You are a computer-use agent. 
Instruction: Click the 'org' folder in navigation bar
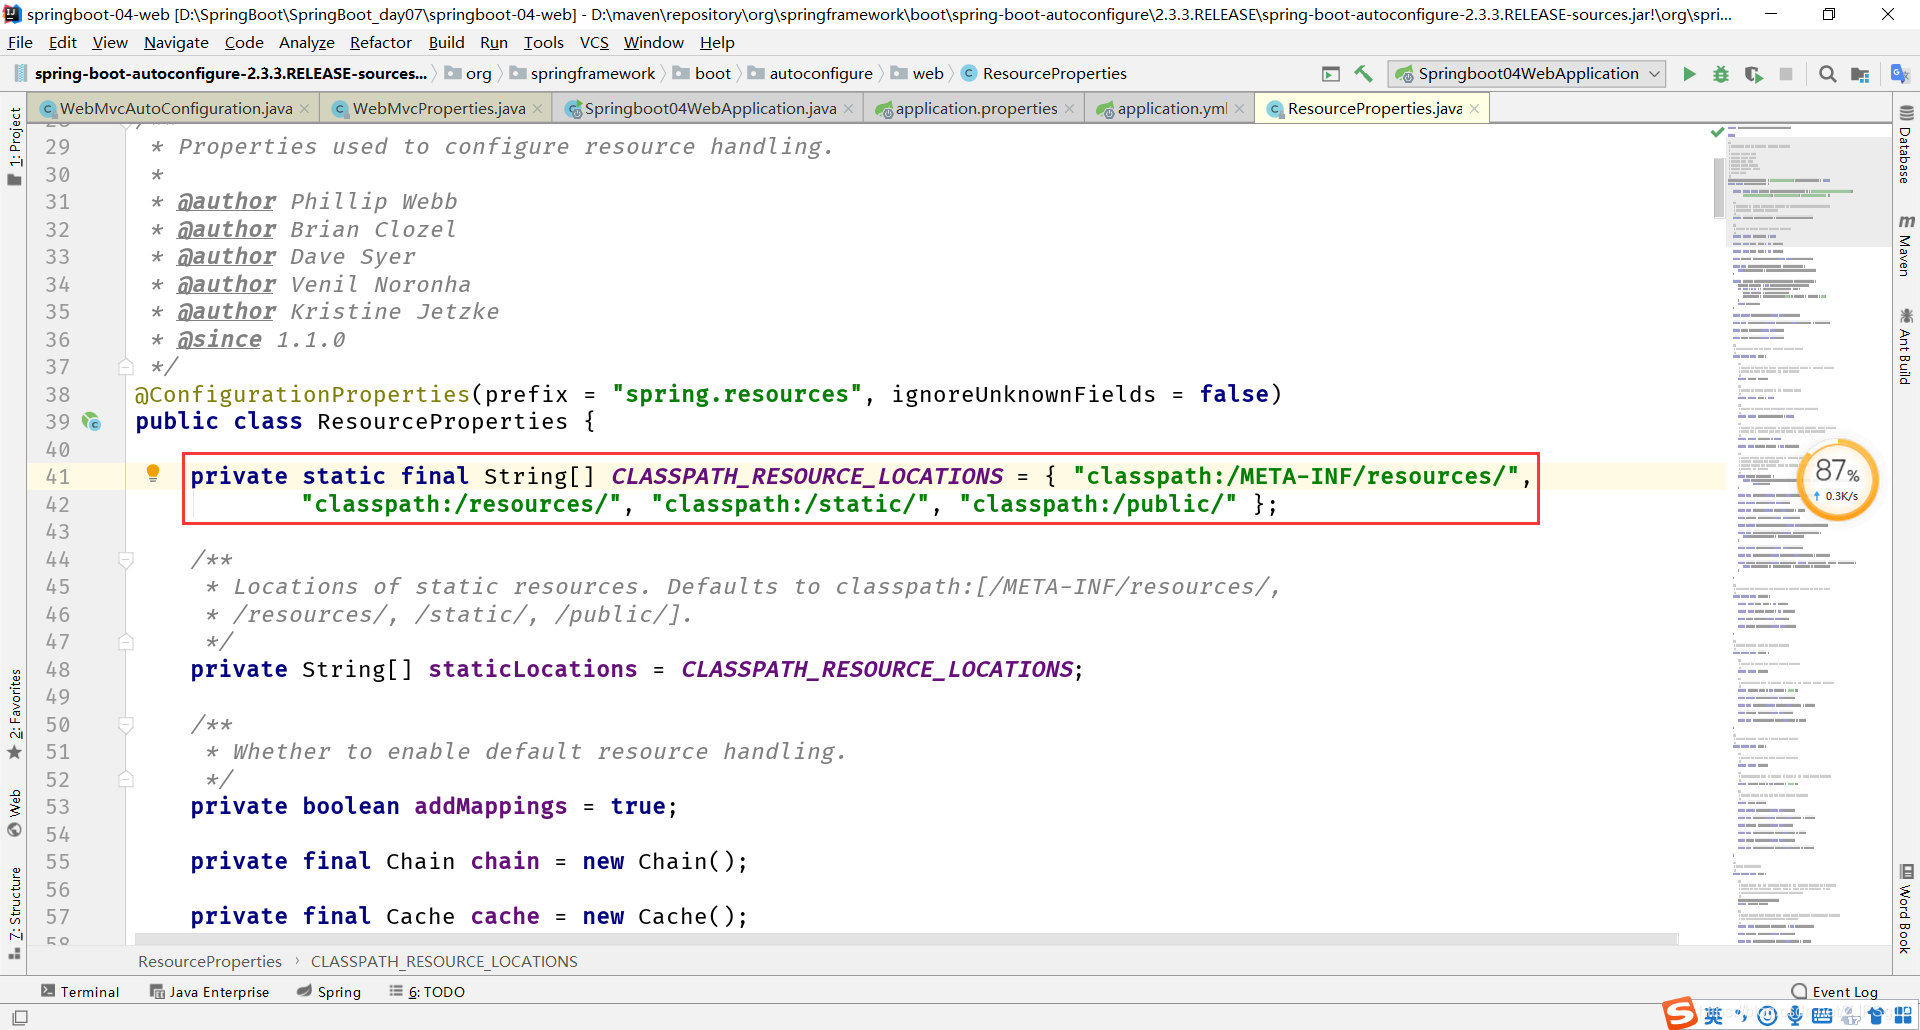[x=468, y=74]
